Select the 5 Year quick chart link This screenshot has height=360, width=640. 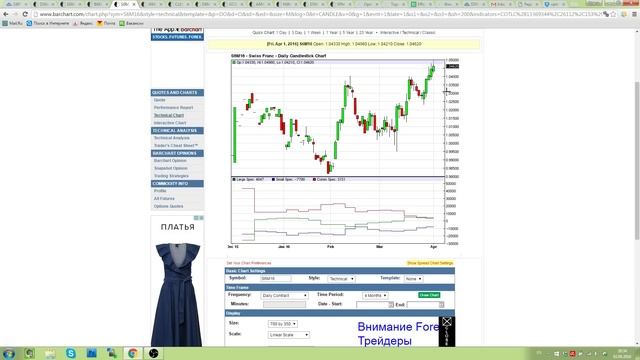click(x=348, y=32)
